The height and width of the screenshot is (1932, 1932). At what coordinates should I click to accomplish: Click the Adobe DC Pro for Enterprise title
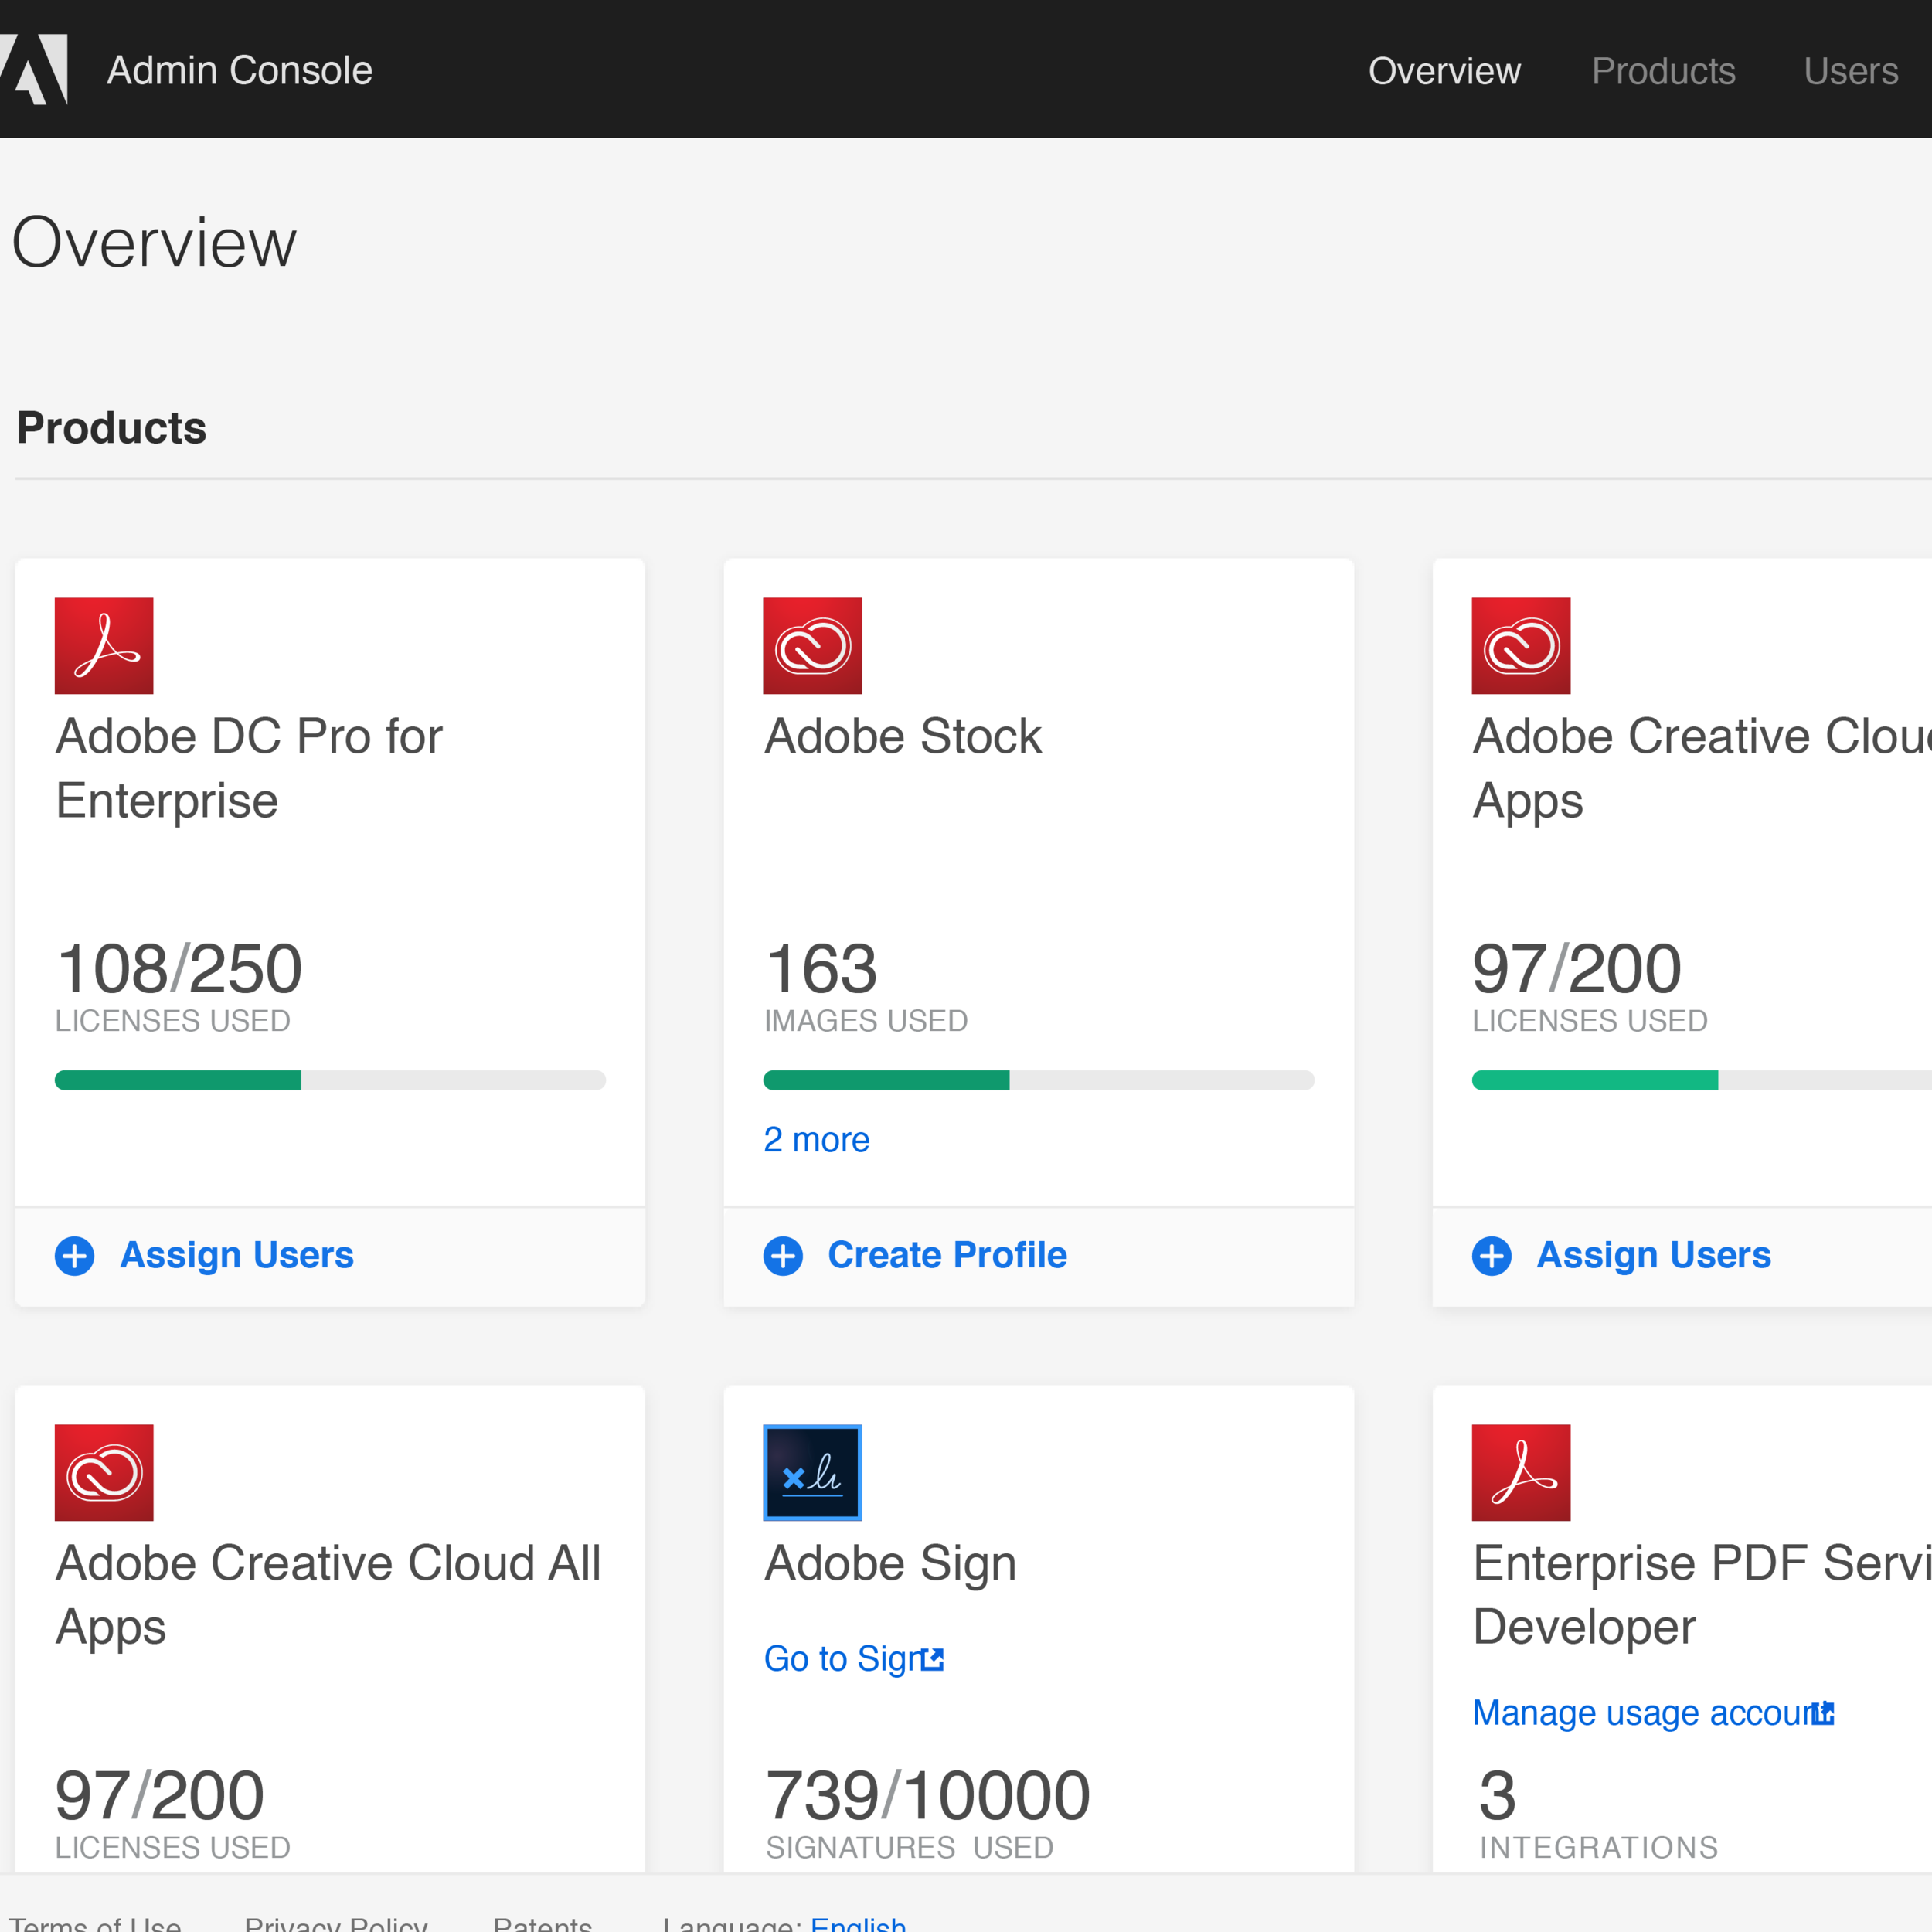click(x=249, y=768)
